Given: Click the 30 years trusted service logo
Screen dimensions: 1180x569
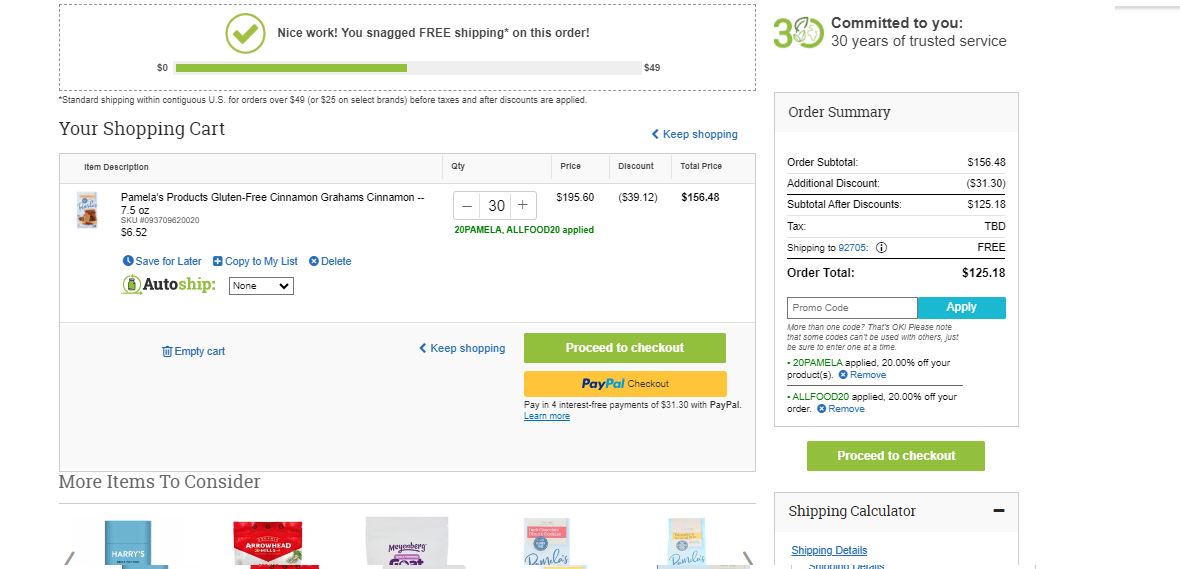Looking at the screenshot, I should pos(798,33).
